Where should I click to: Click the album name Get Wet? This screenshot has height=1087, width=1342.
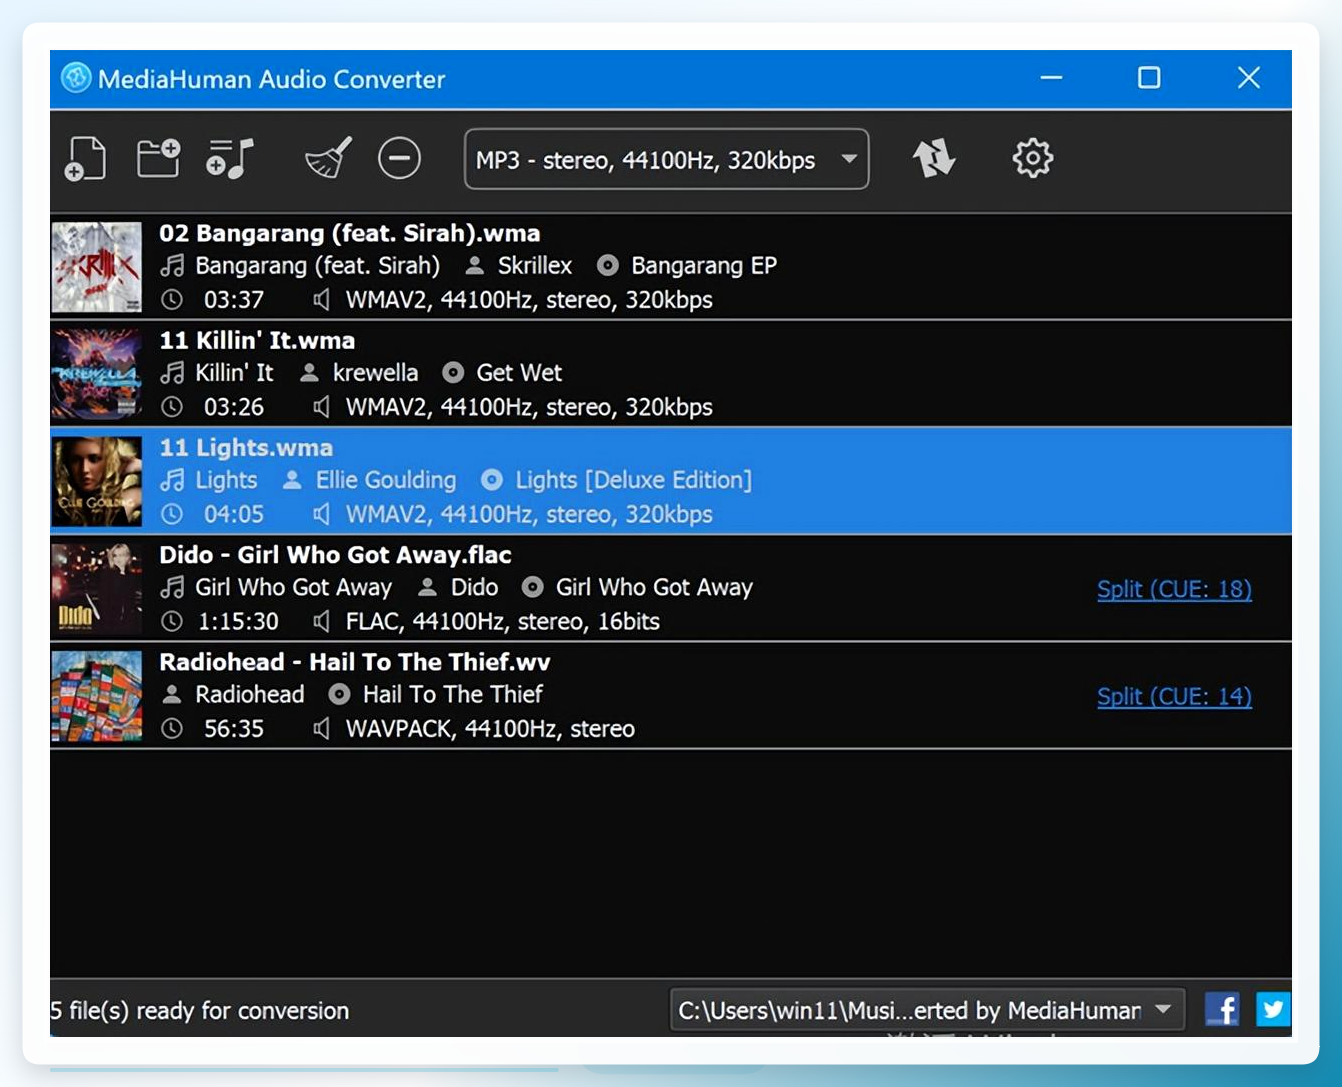tap(519, 373)
